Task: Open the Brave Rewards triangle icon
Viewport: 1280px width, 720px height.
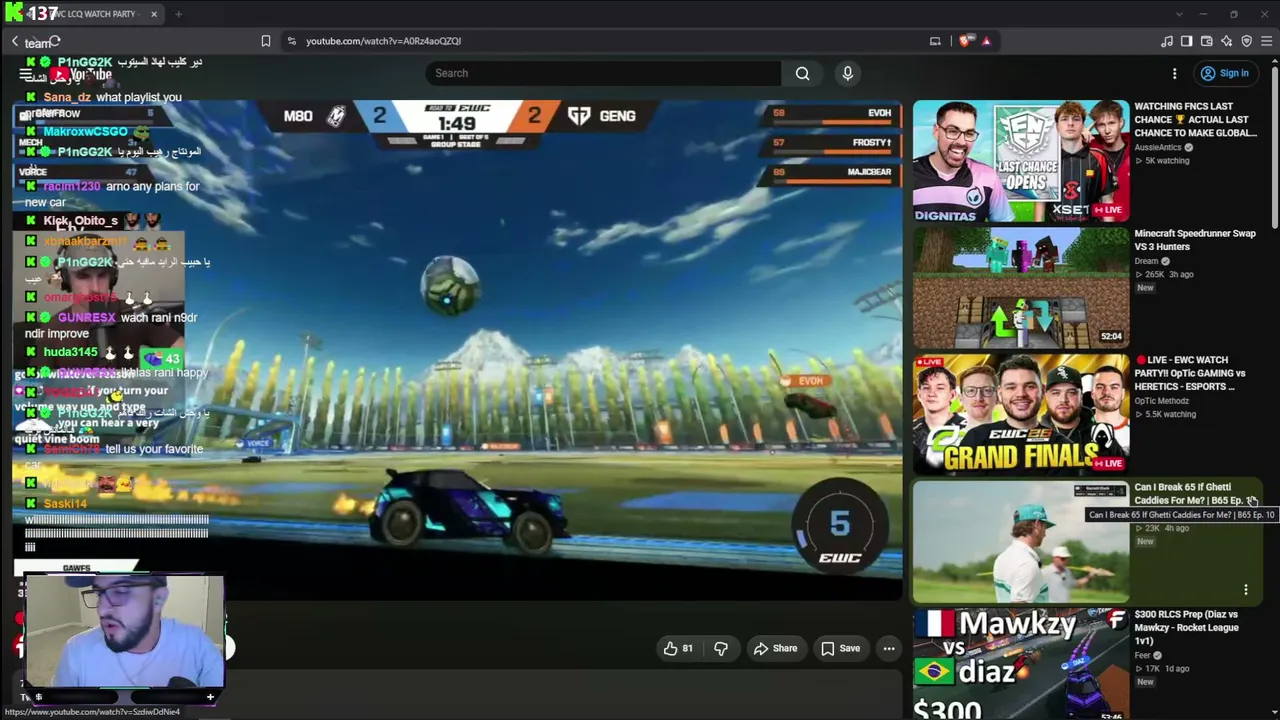Action: pyautogui.click(x=986, y=41)
